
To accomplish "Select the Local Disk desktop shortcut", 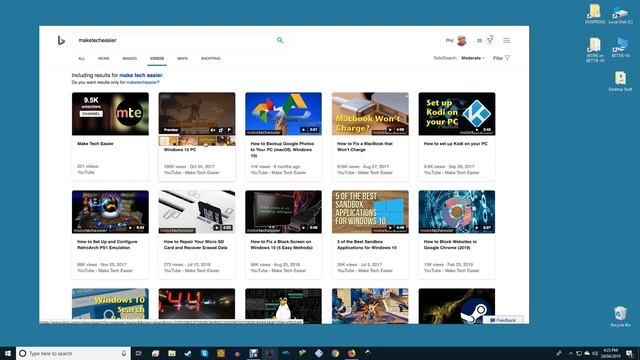I will 620,14.
